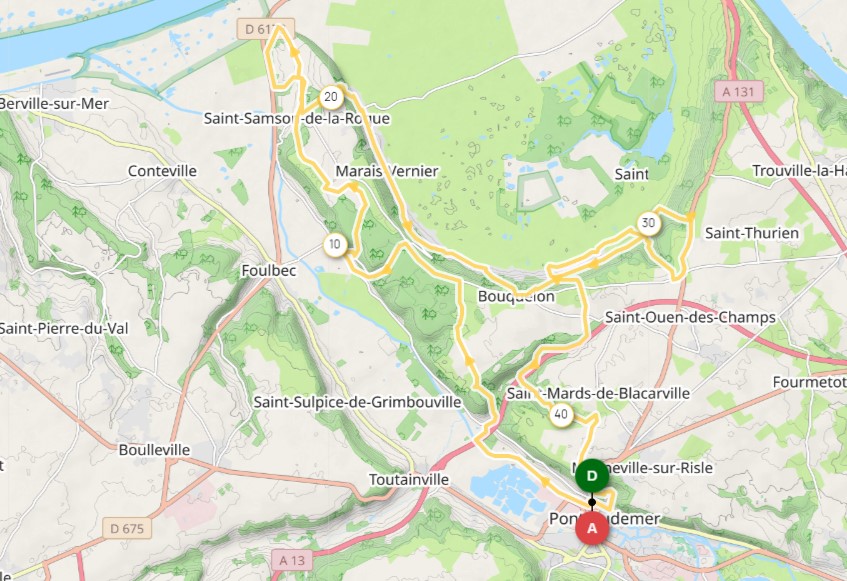Select the kilometer 20 route marker
This screenshot has width=847, height=581.
click(331, 97)
